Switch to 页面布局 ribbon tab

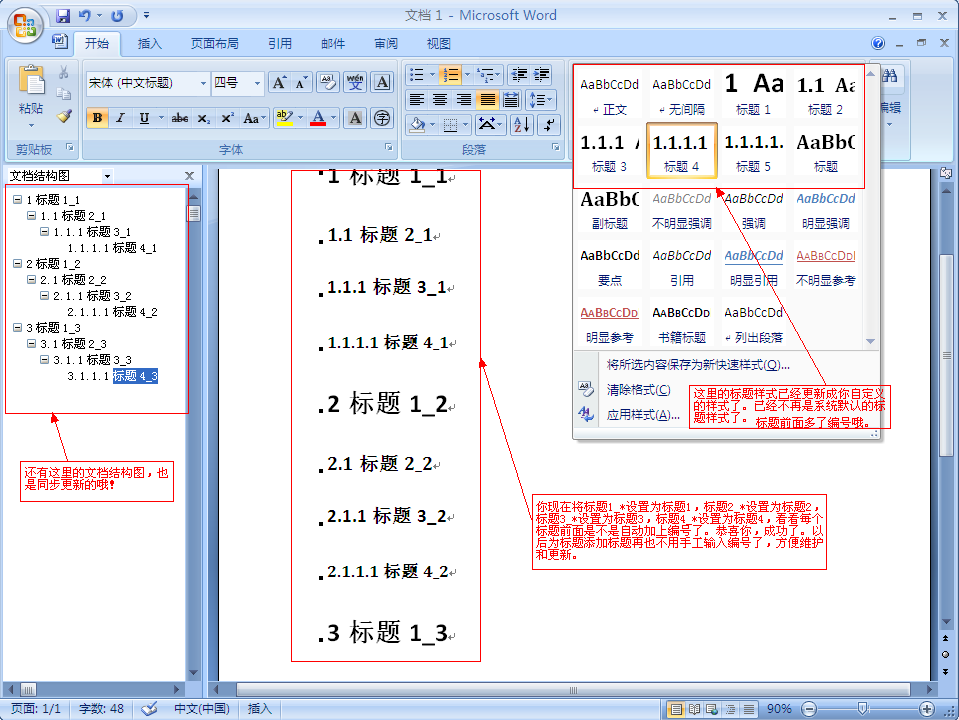pos(215,43)
